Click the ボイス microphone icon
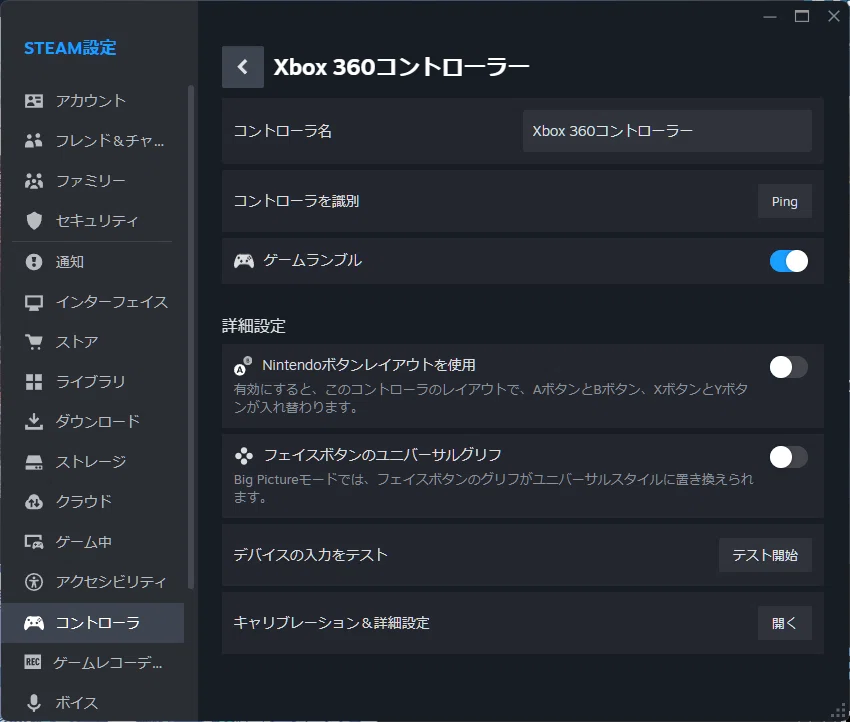Image resolution: width=850 pixels, height=722 pixels. point(34,702)
